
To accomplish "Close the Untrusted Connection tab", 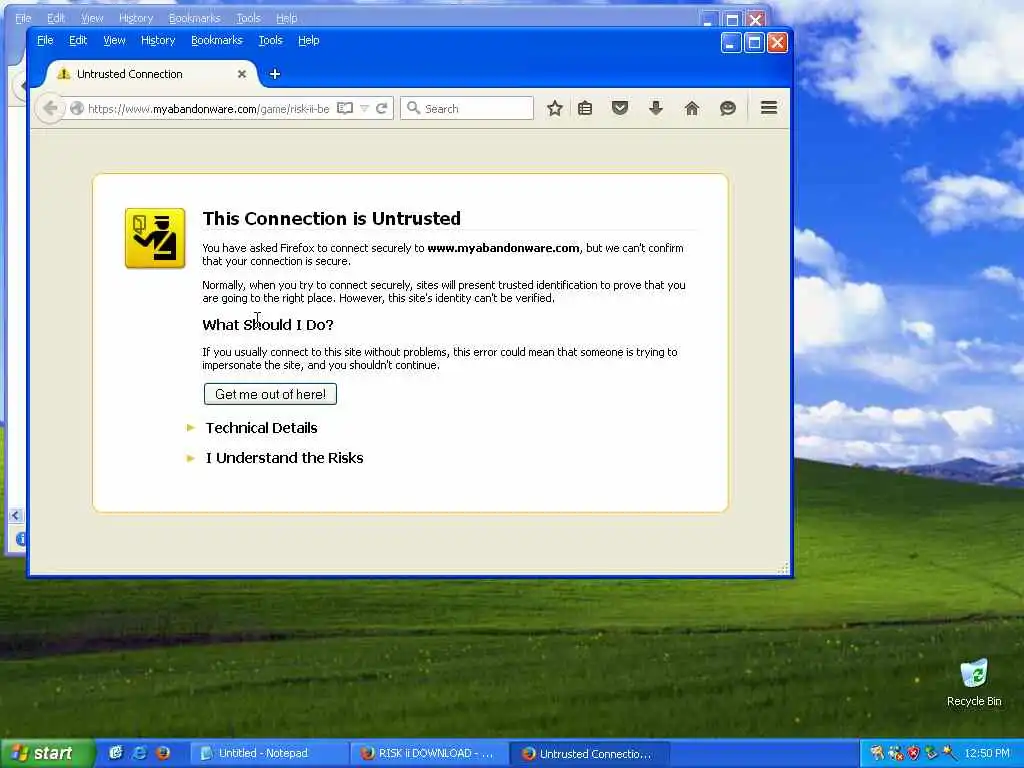I will (242, 74).
